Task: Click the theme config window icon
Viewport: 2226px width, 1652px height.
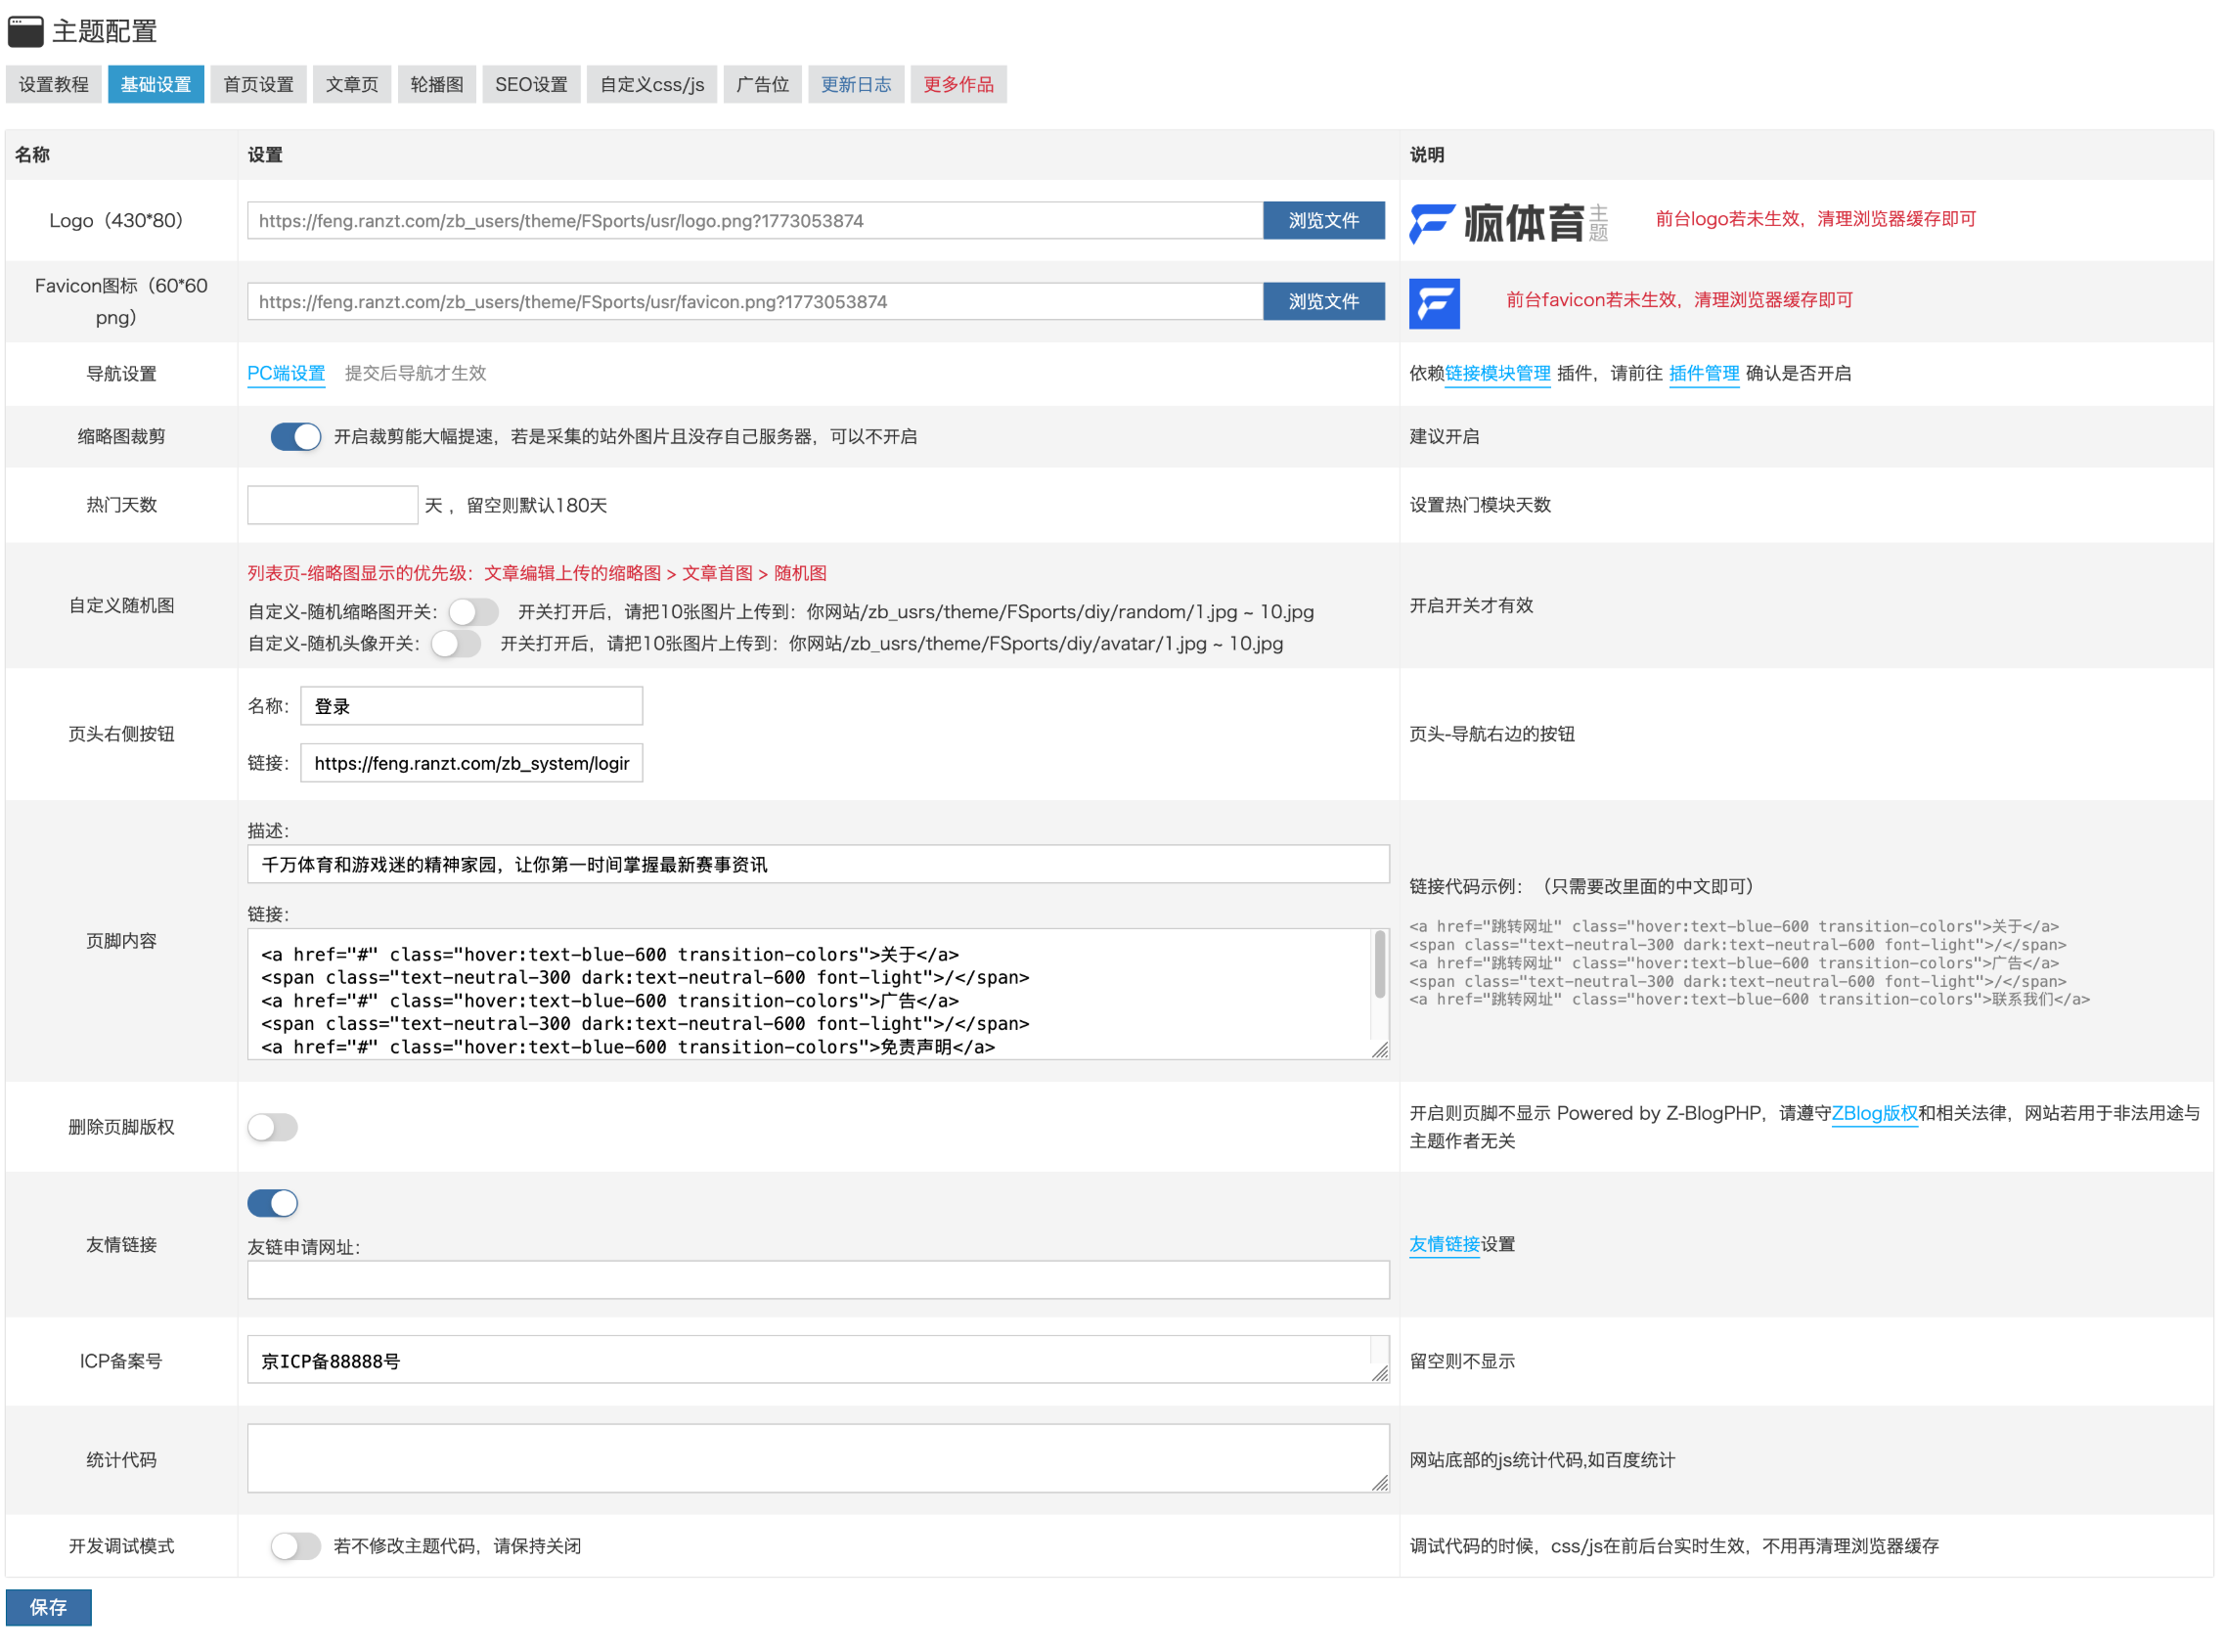Action: tap(25, 31)
